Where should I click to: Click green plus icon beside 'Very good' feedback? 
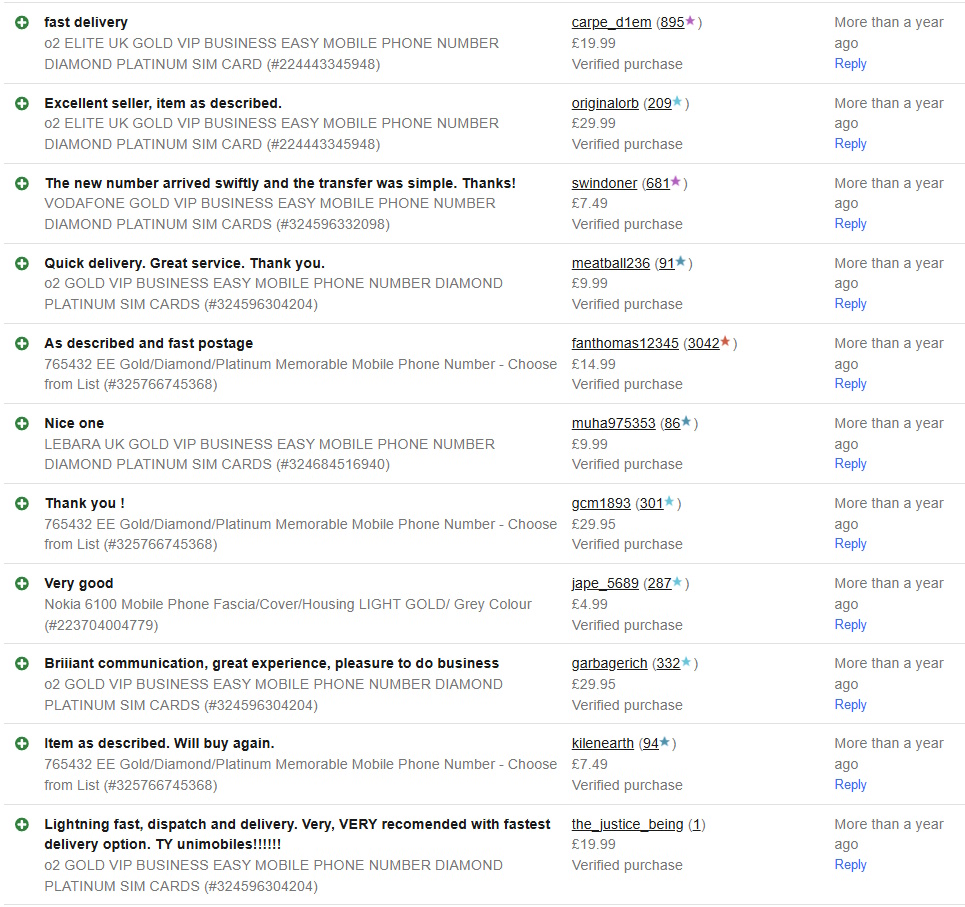[x=22, y=583]
